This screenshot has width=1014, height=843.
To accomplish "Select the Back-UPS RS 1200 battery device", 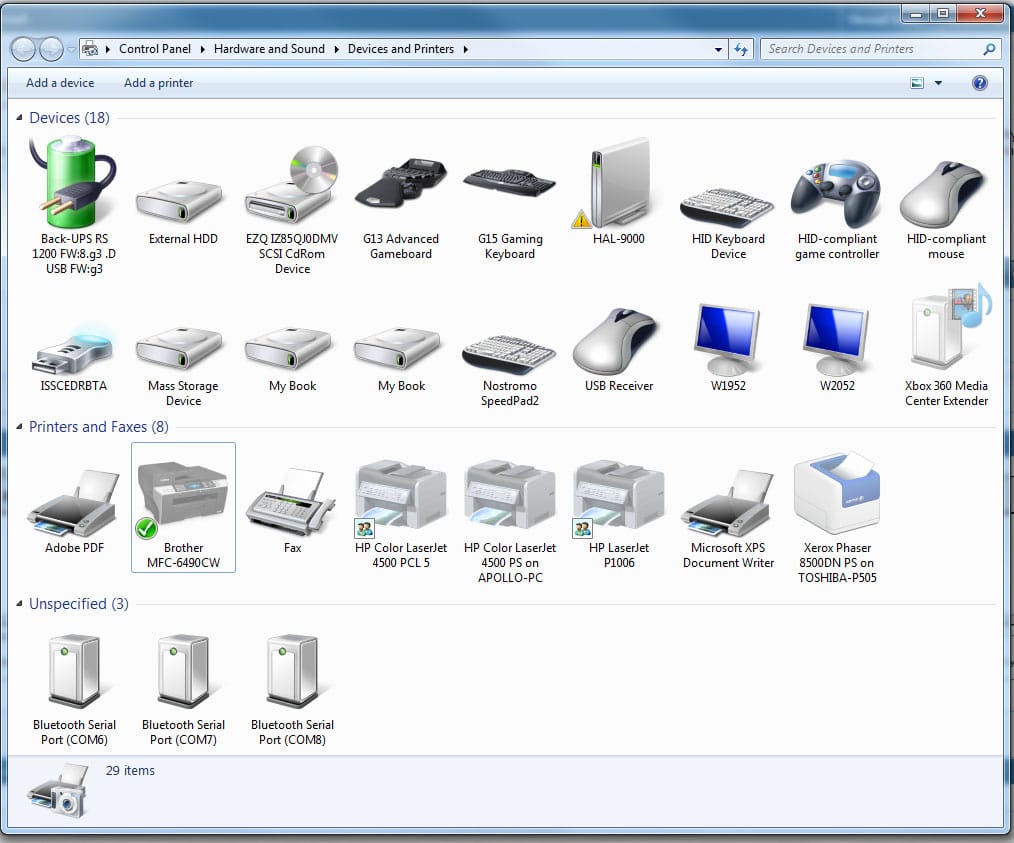I will coord(74,205).
